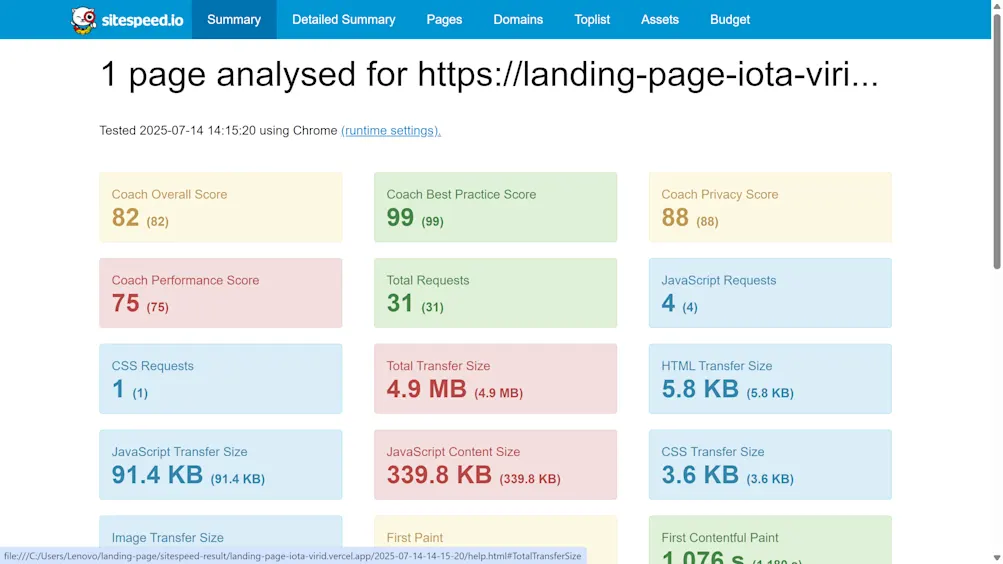Click First Contentful Paint label
This screenshot has height=564, width=1003.
tap(720, 538)
